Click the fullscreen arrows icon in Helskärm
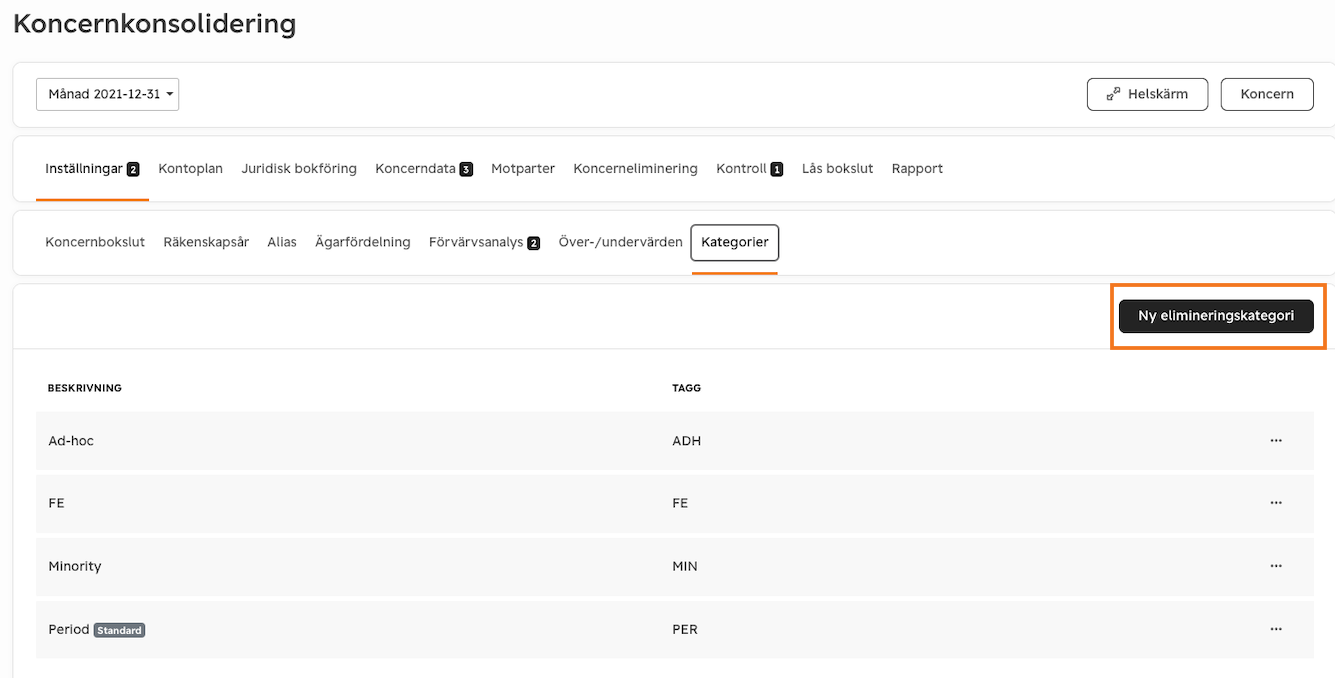The width and height of the screenshot is (1335, 678). coord(1113,94)
